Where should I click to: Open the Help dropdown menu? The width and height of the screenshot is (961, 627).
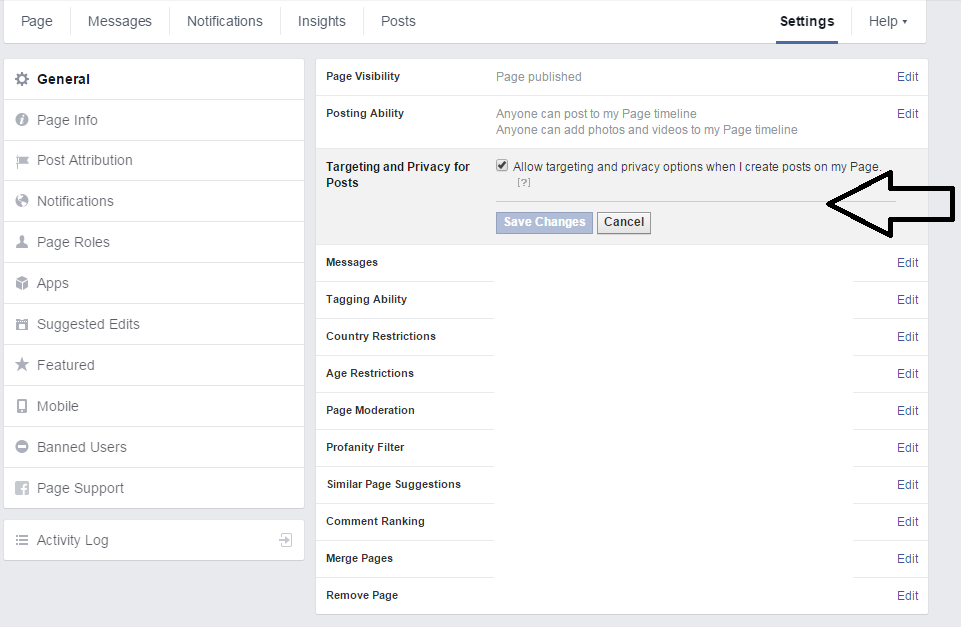(887, 21)
